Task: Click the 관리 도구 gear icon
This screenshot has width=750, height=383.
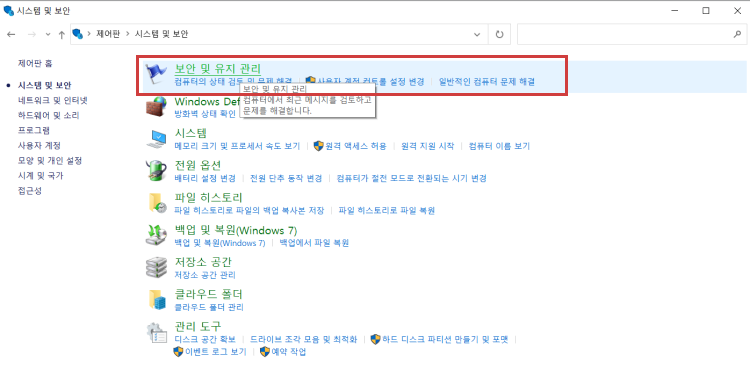Action: click(156, 332)
